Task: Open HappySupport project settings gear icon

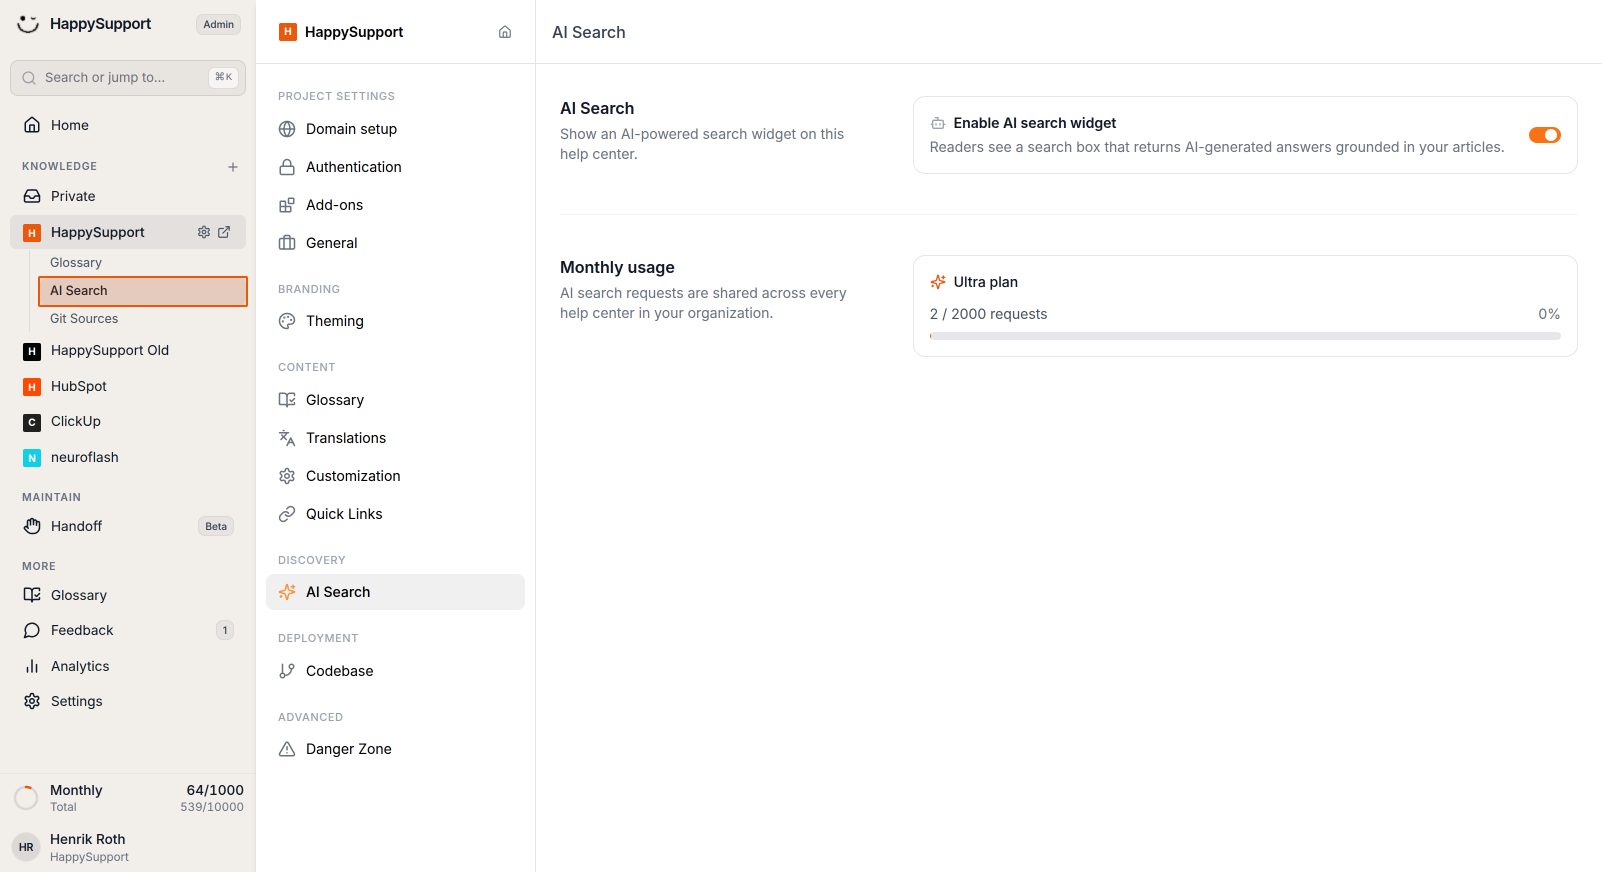Action: (204, 232)
